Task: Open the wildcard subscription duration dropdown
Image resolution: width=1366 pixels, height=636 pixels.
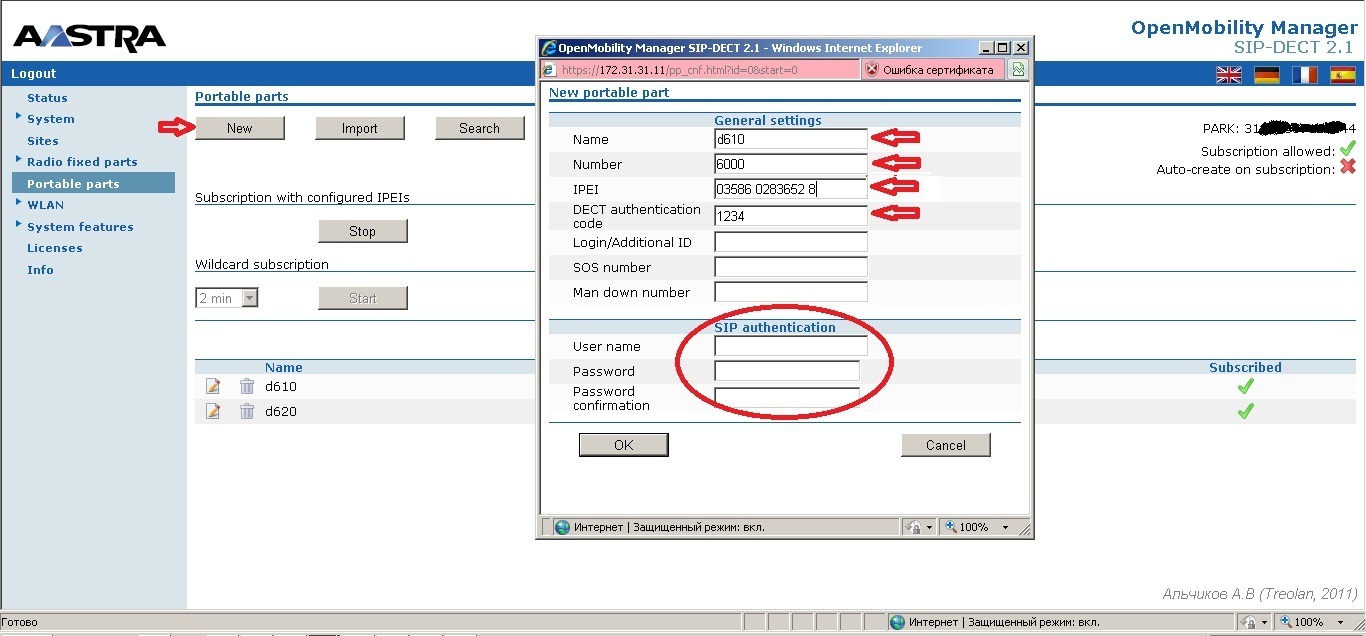Action: coord(226,297)
